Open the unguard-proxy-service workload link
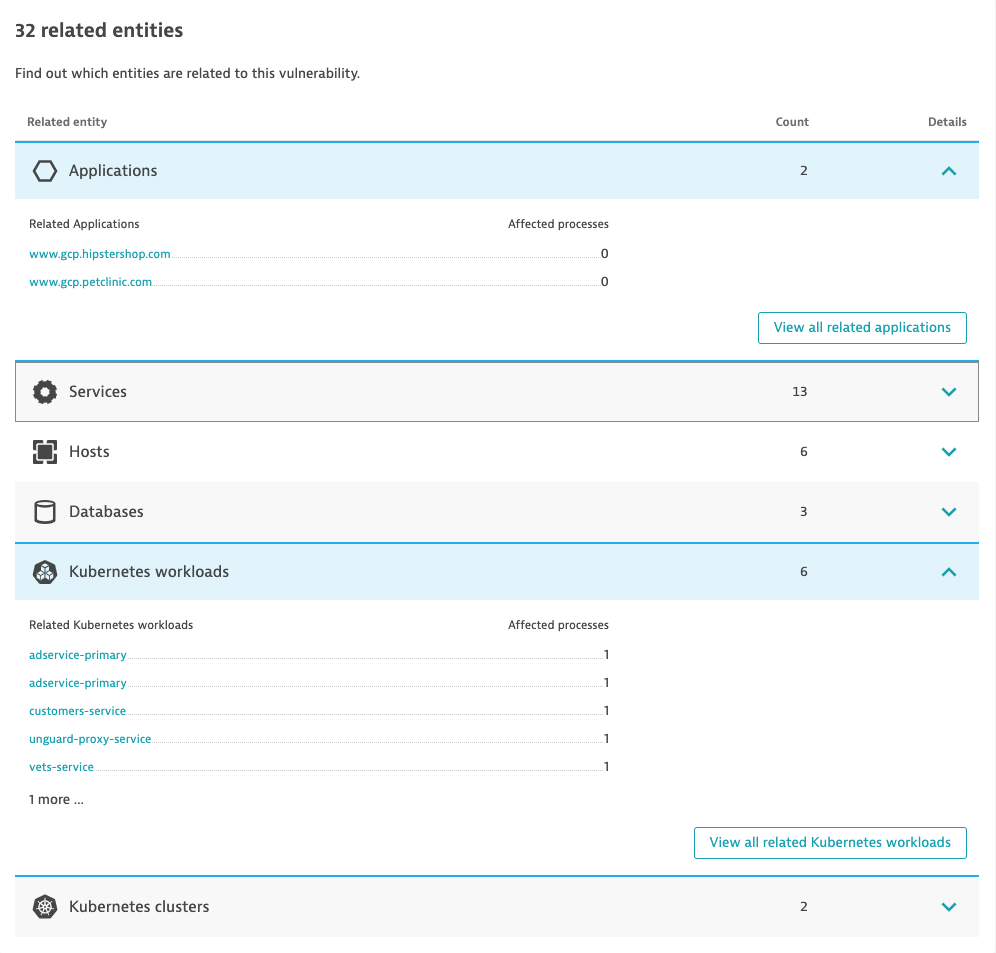This screenshot has height=953, width=996. (90, 739)
